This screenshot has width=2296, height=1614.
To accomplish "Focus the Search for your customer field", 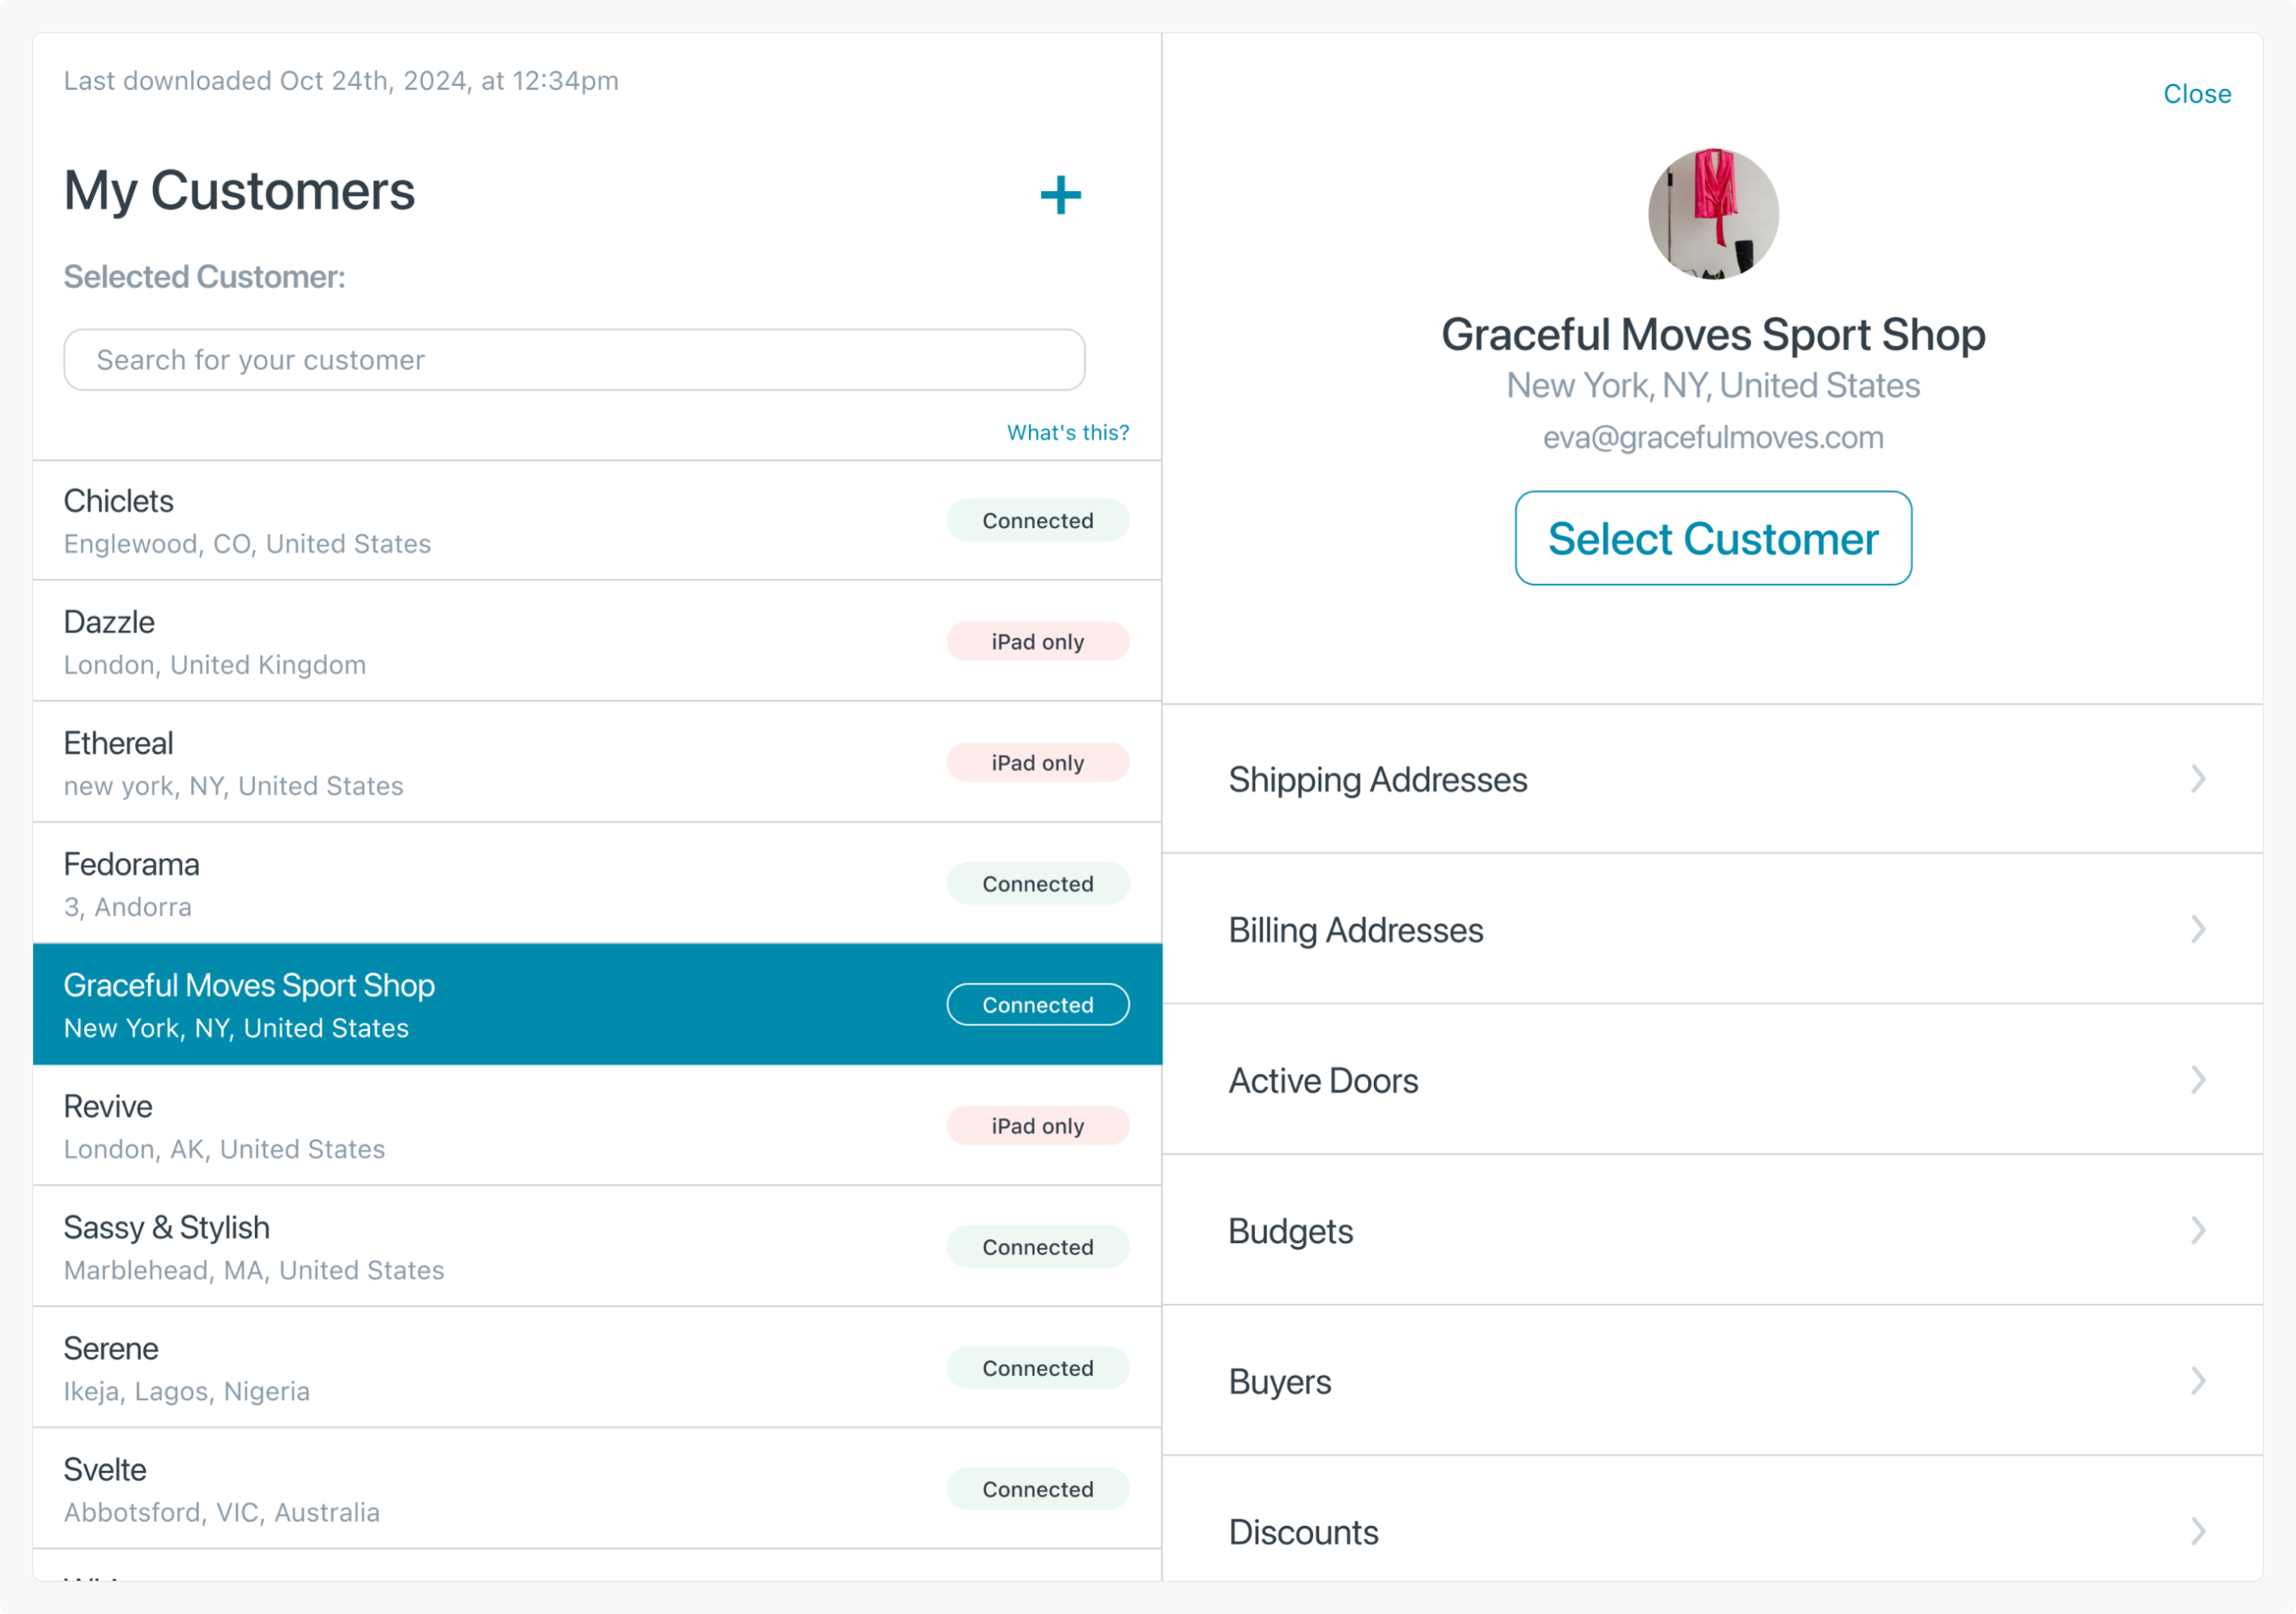I will (x=574, y=360).
